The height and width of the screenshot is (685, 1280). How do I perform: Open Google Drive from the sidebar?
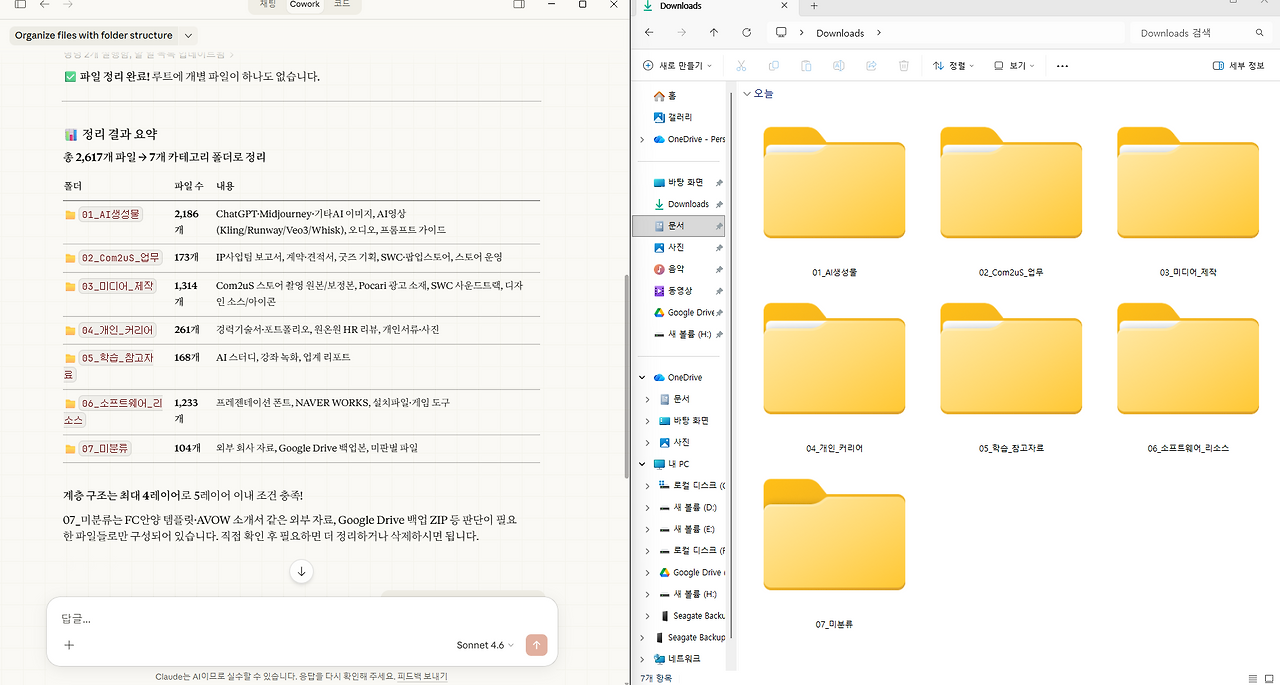688,312
